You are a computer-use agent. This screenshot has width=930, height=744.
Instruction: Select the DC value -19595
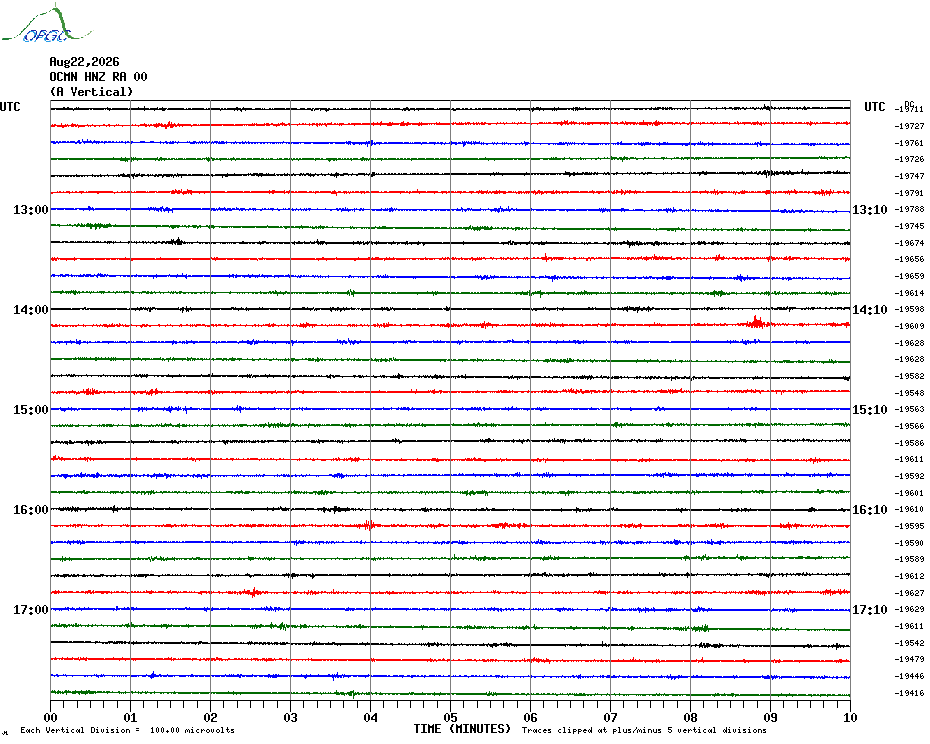(x=909, y=526)
